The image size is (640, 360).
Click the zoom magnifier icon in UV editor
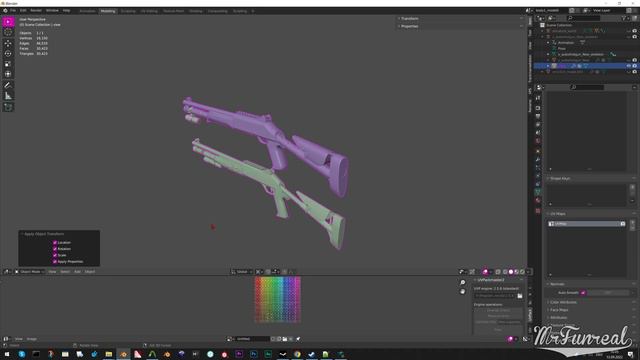[x=462, y=282]
